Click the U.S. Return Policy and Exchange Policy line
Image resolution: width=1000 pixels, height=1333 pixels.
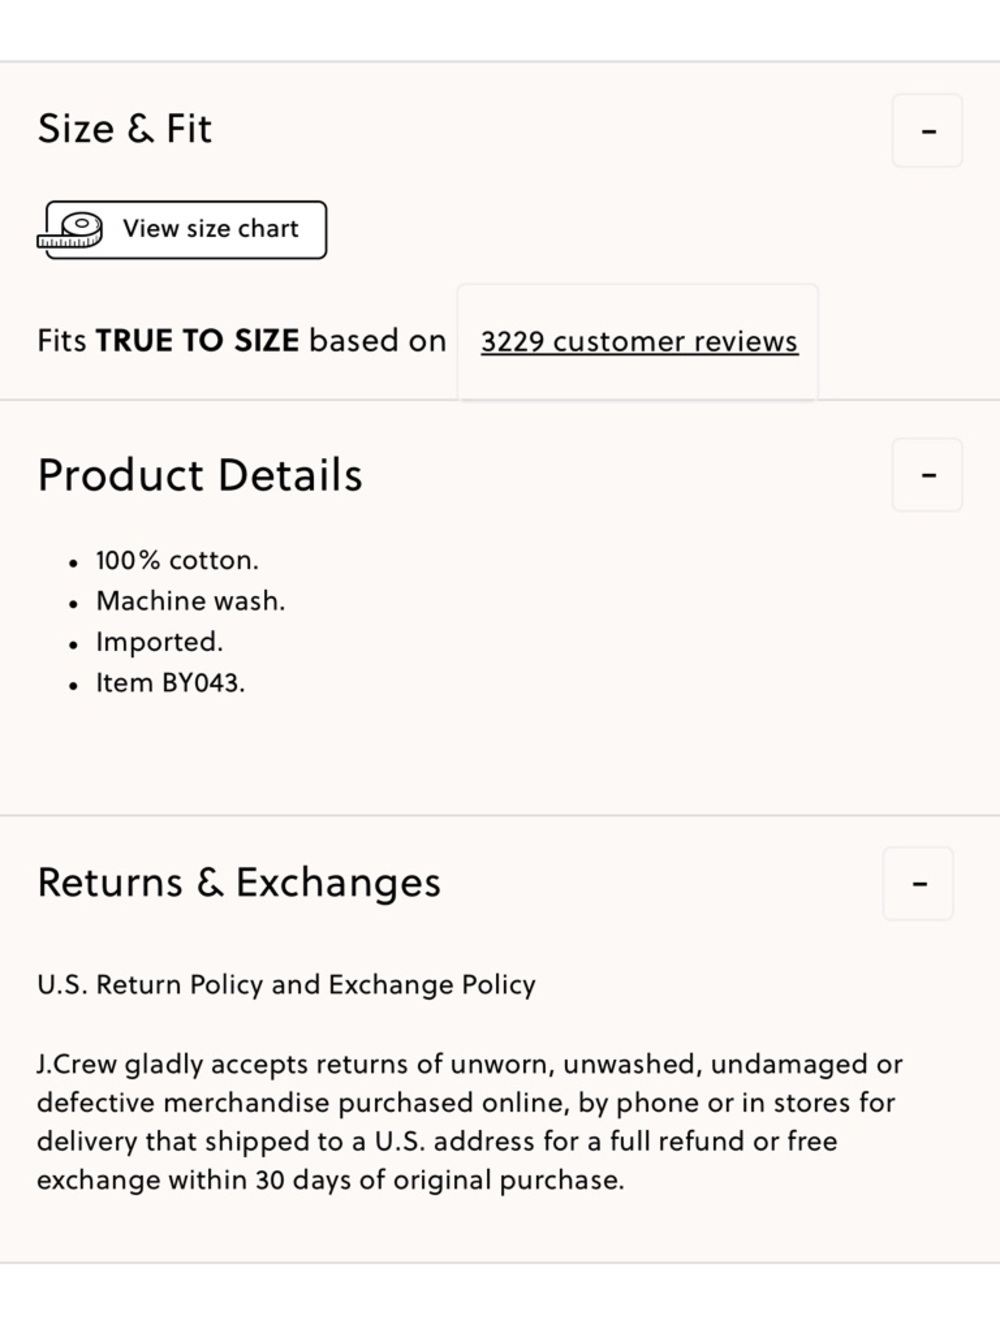tap(286, 985)
